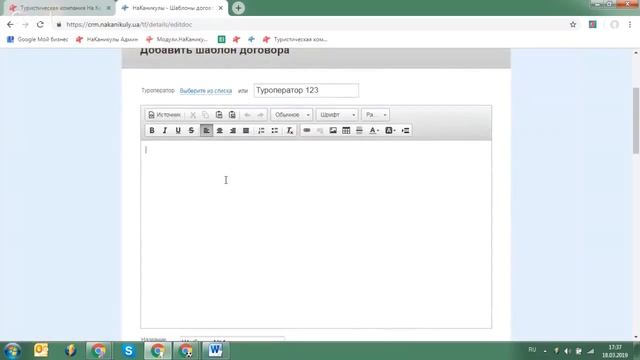Click the volume icon in system tray
Screen dimensions: 640x360
tap(568, 351)
